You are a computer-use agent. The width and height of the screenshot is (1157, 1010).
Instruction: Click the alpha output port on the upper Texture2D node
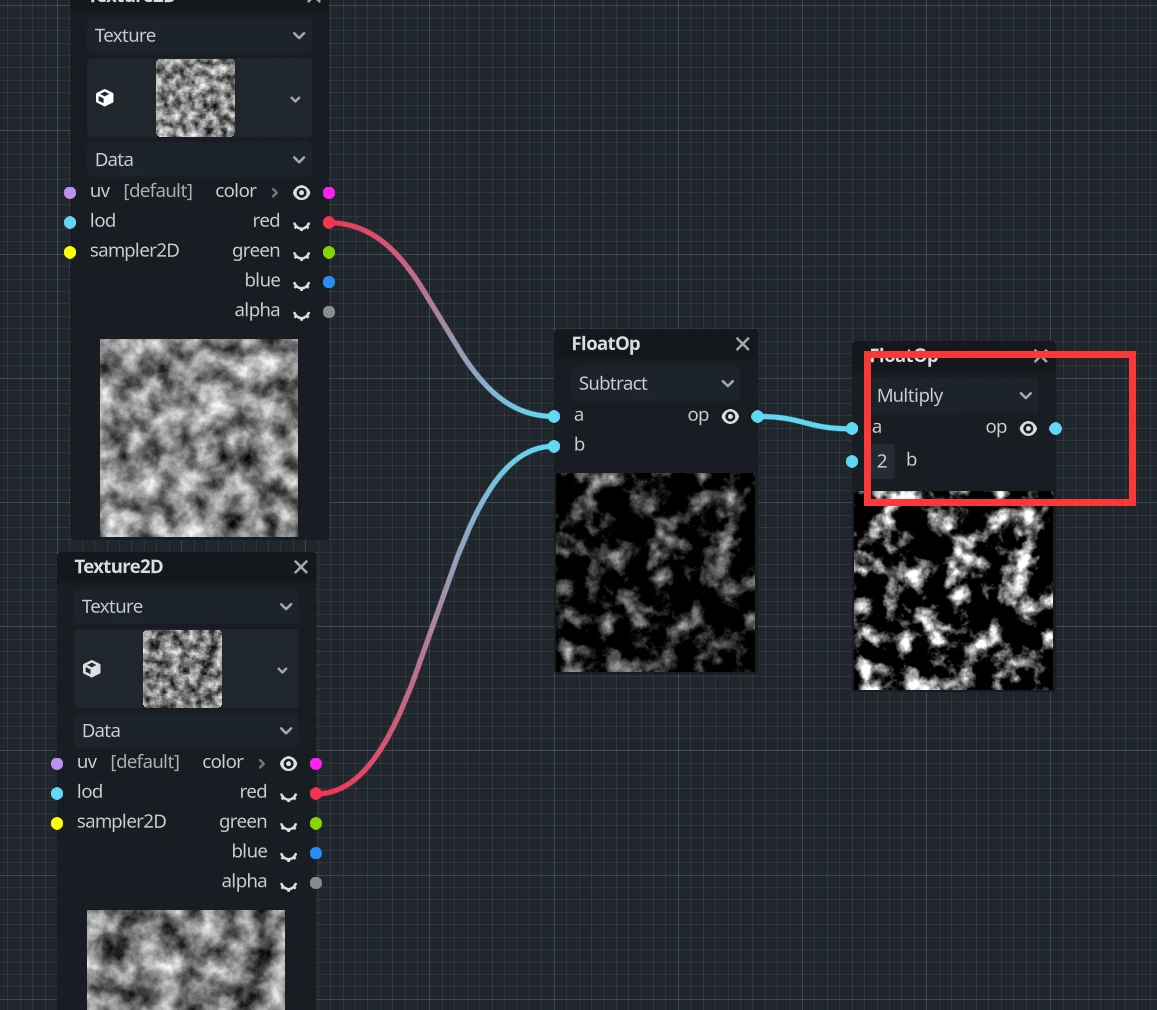tap(329, 312)
